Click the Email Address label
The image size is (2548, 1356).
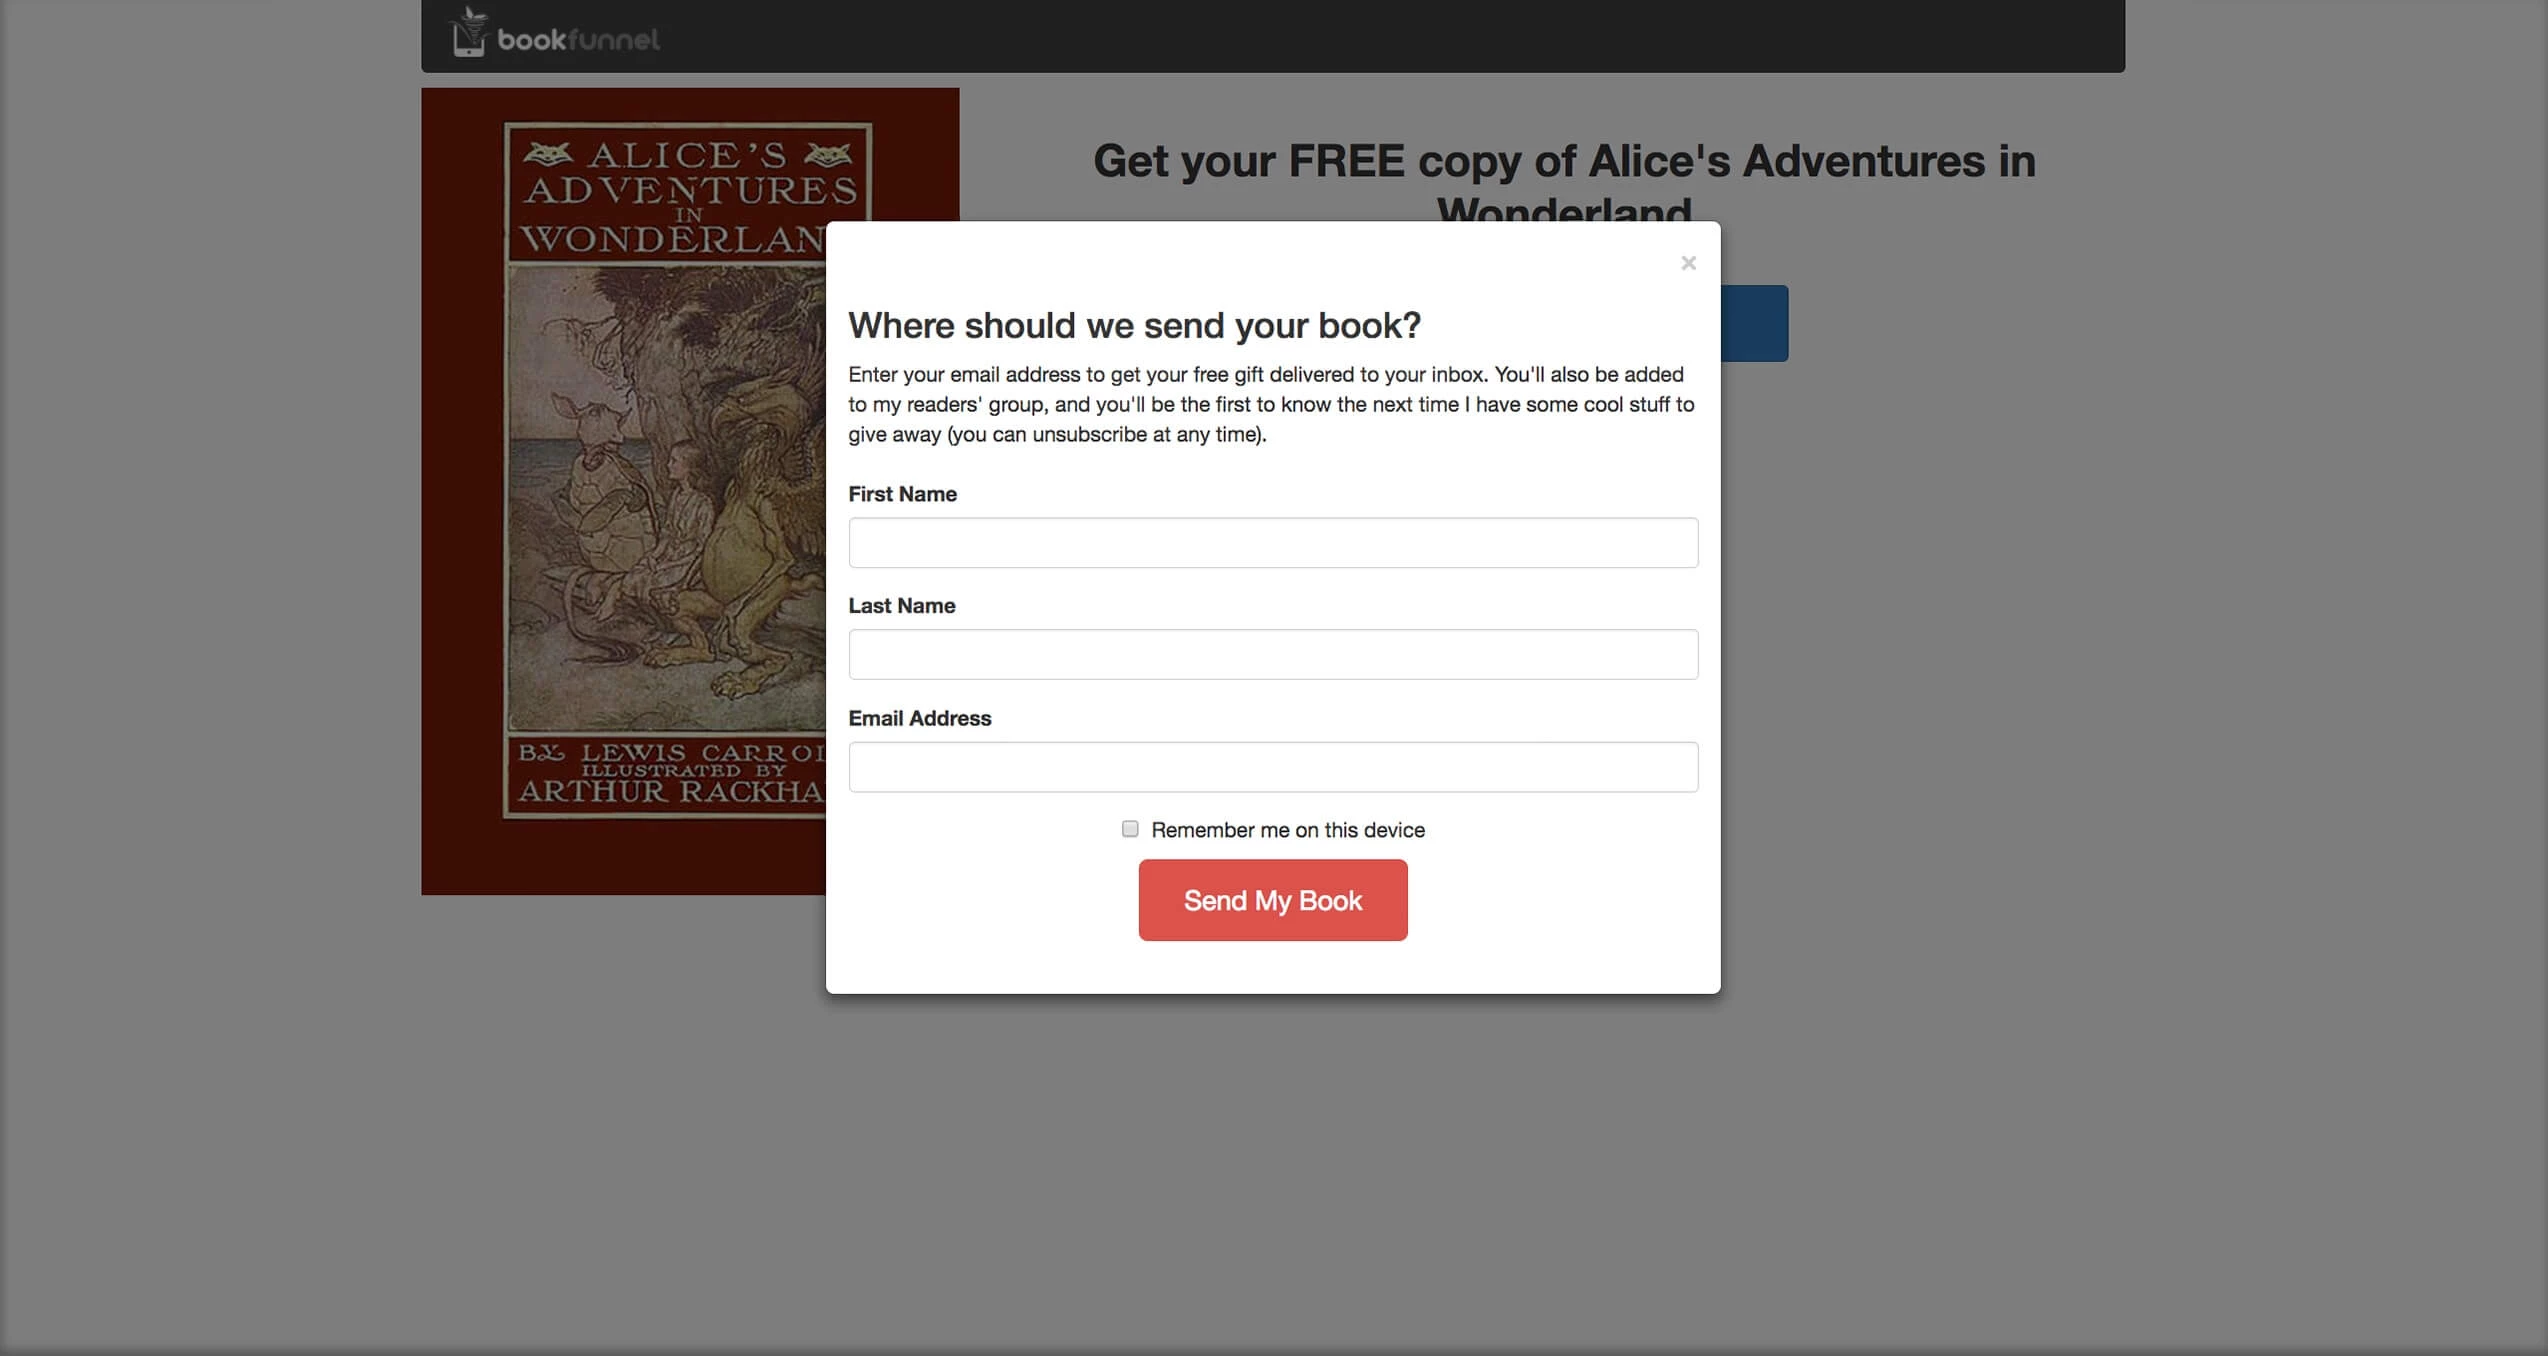tap(919, 718)
